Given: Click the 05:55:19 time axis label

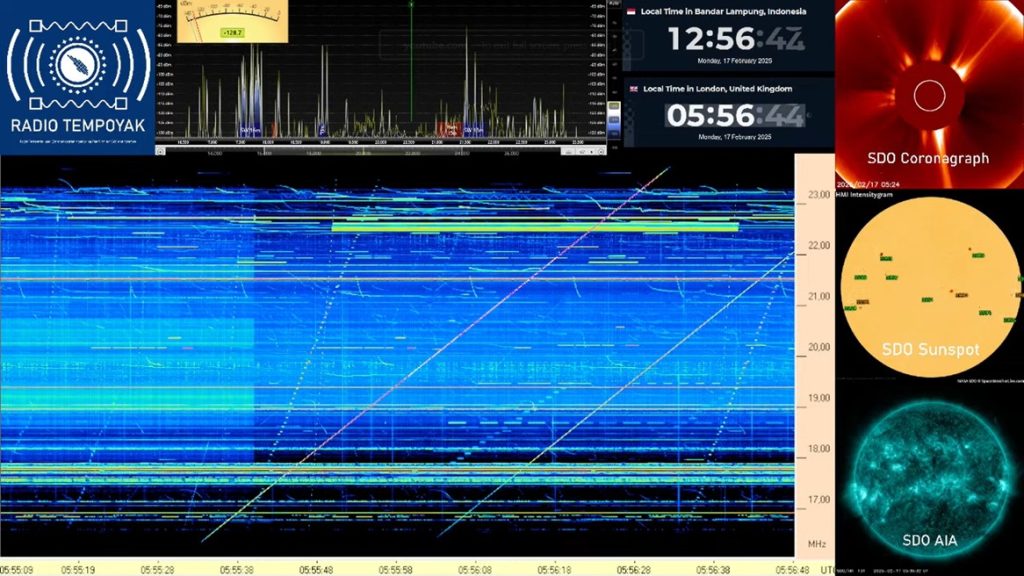Looking at the screenshot, I should point(78,570).
